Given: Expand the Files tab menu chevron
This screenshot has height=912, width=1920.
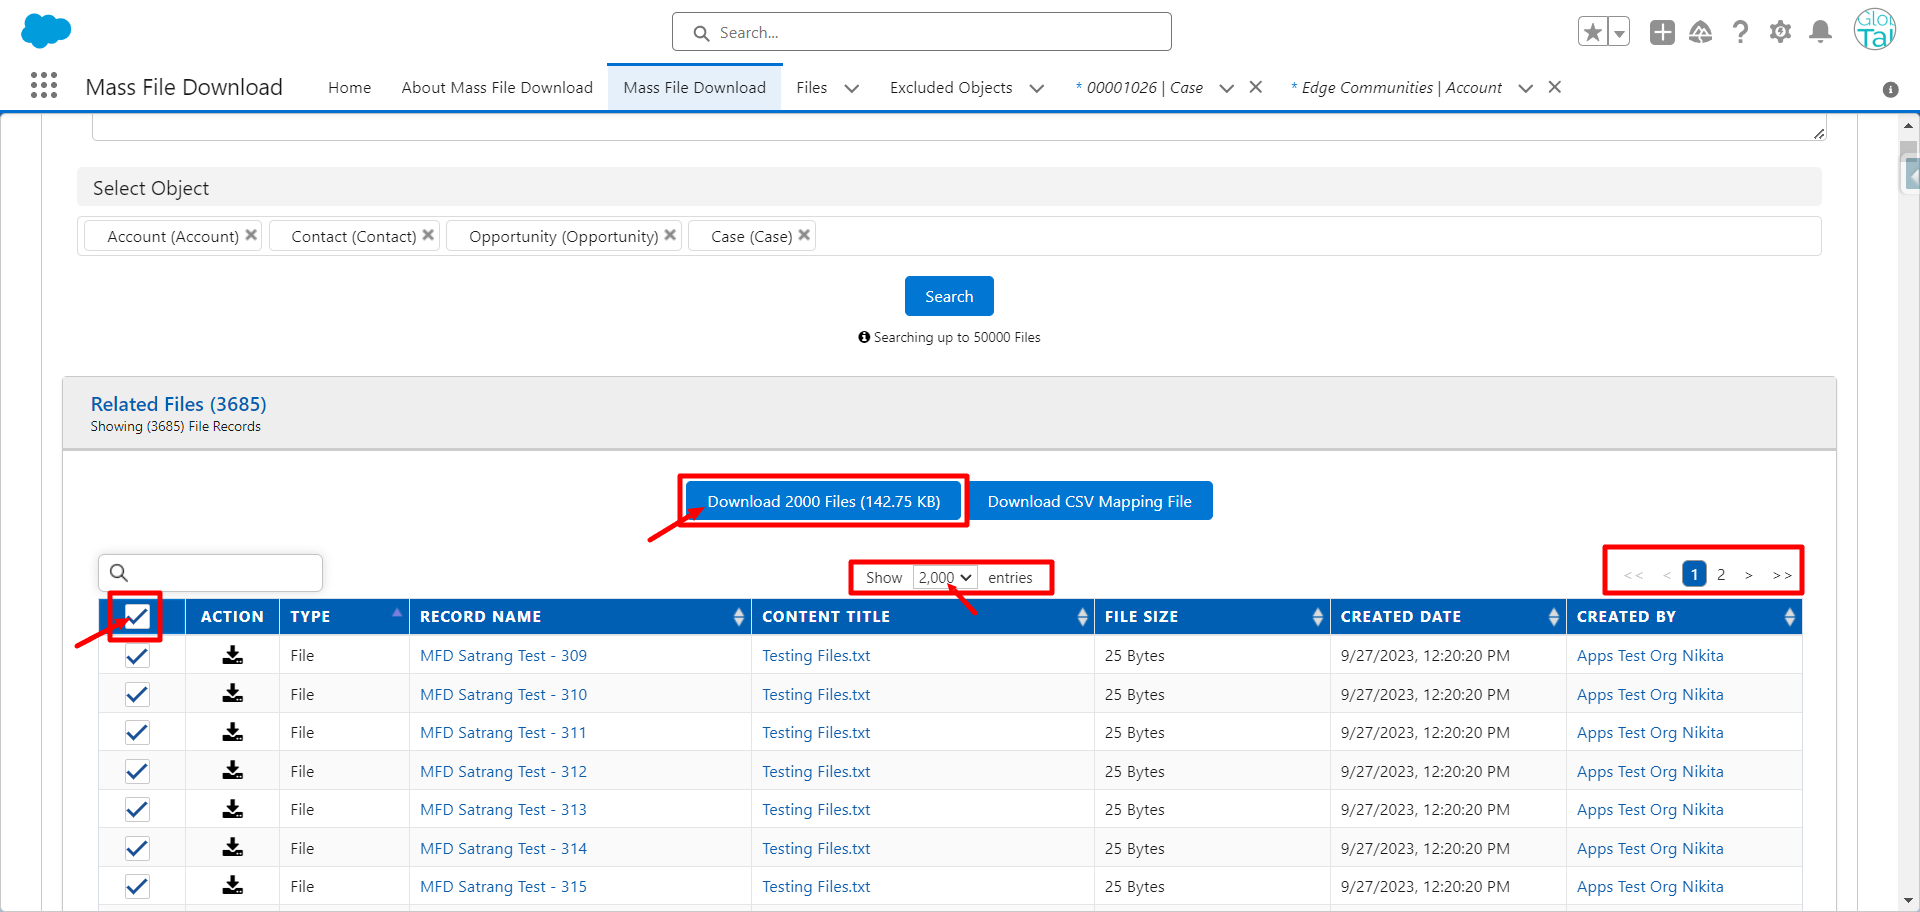Looking at the screenshot, I should [852, 88].
